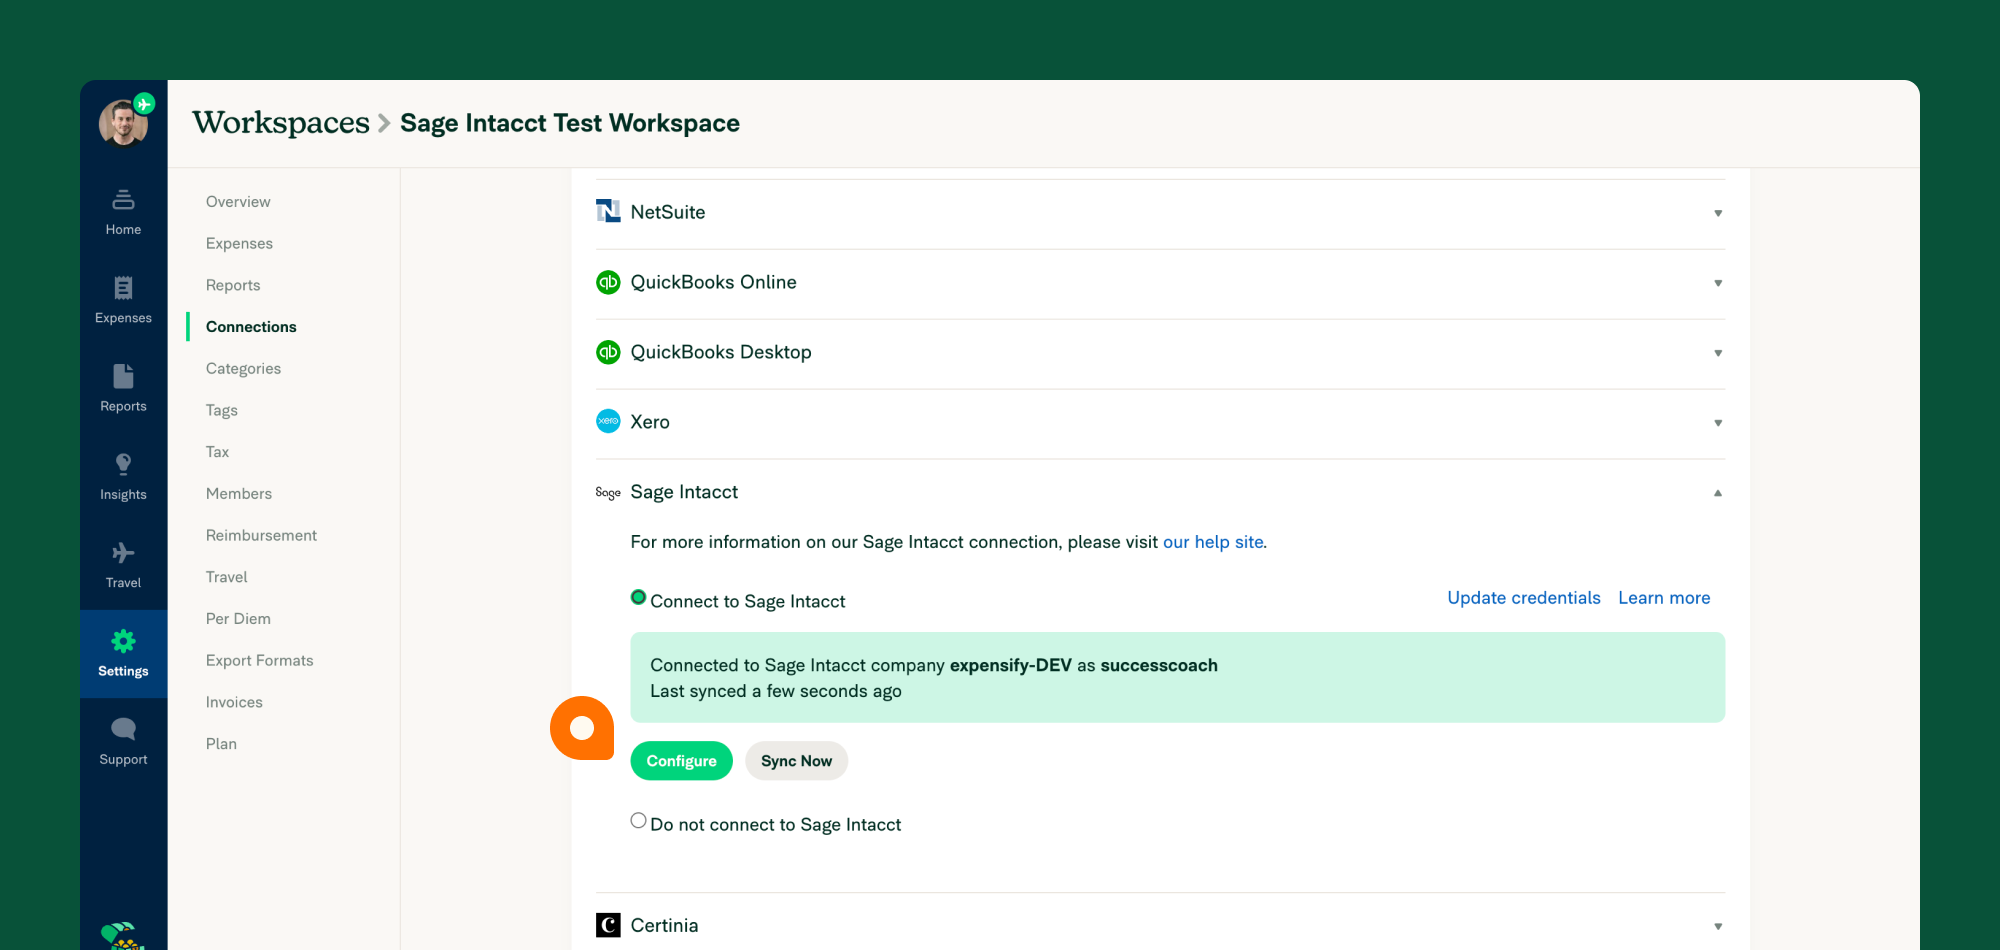Expand the QuickBooks Desktop section arrow
2000x950 pixels.
[1718, 353]
